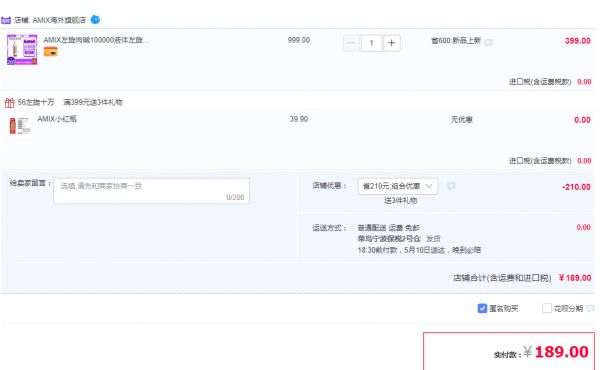Click the 5月10日送达 delivery estimate line
This screenshot has width=600, height=370.
pos(419,250)
